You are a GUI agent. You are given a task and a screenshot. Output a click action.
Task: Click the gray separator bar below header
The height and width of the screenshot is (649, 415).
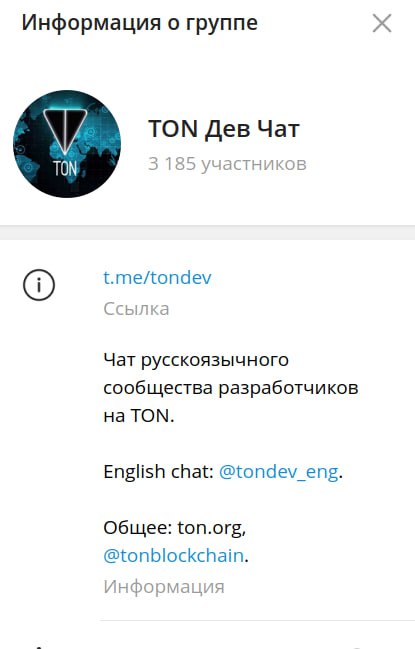(207, 233)
